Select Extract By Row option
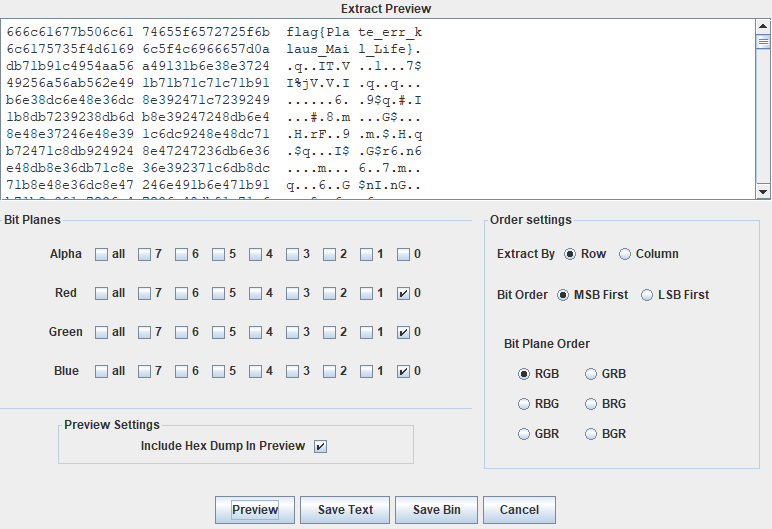The width and height of the screenshot is (772, 529). [x=570, y=254]
